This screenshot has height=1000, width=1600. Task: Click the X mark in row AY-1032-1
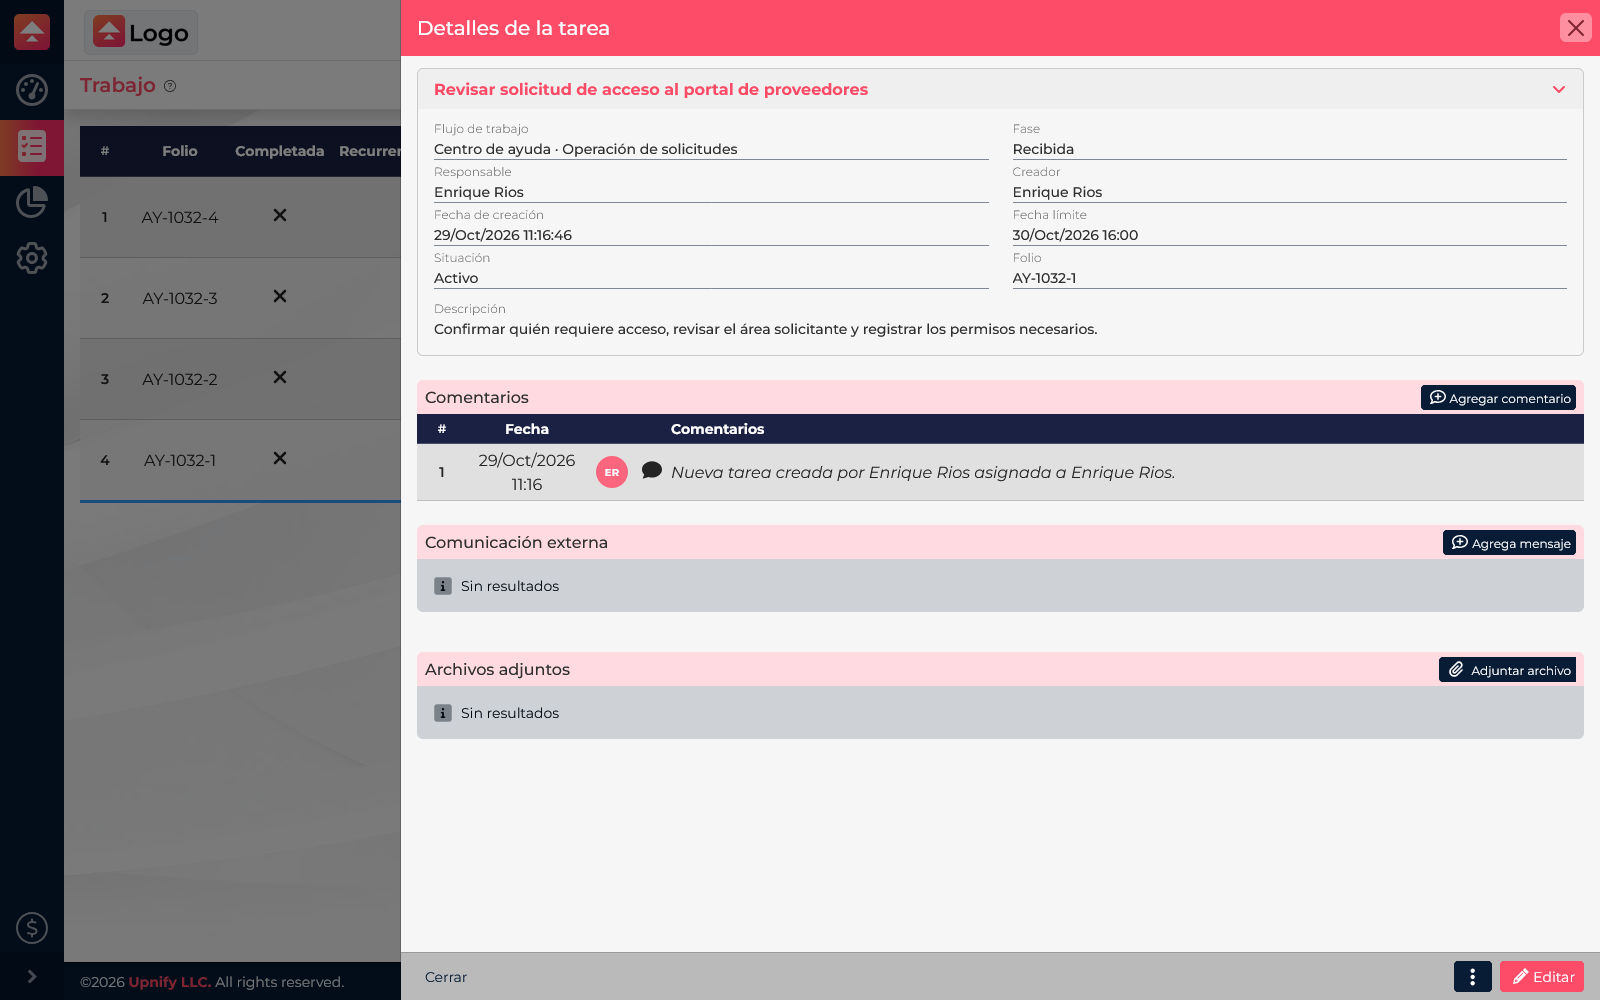pyautogui.click(x=280, y=458)
